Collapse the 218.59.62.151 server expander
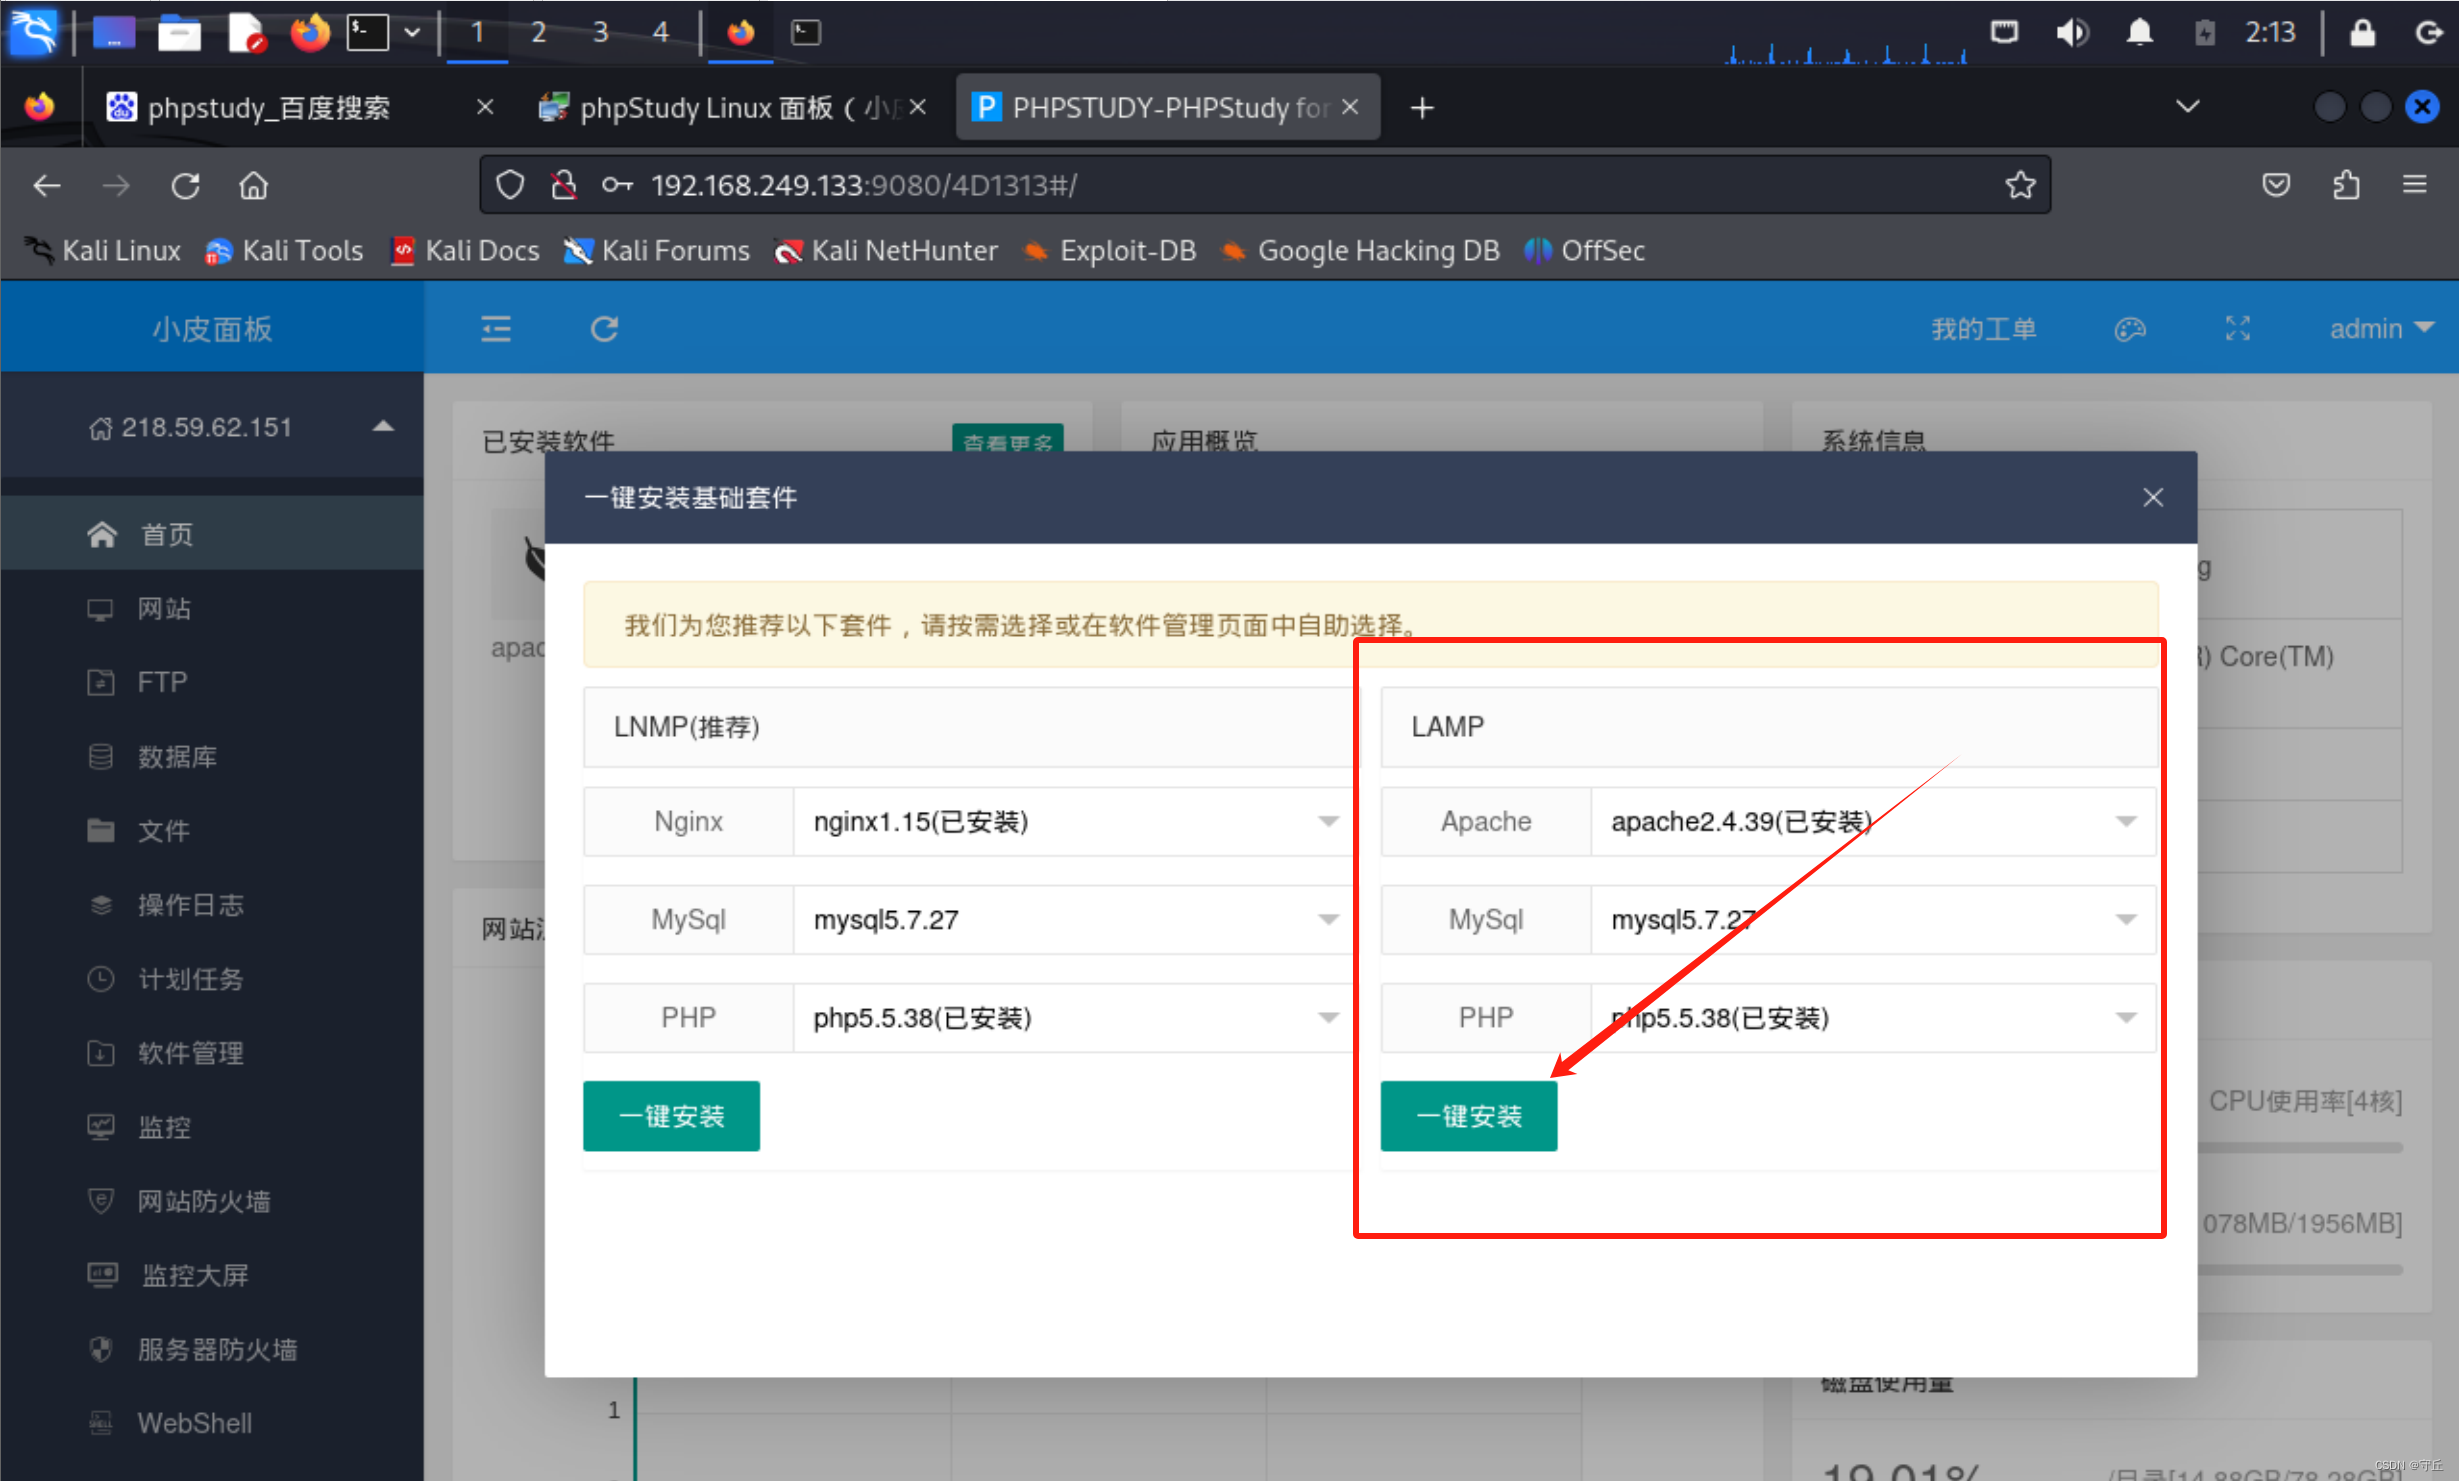 383,427
